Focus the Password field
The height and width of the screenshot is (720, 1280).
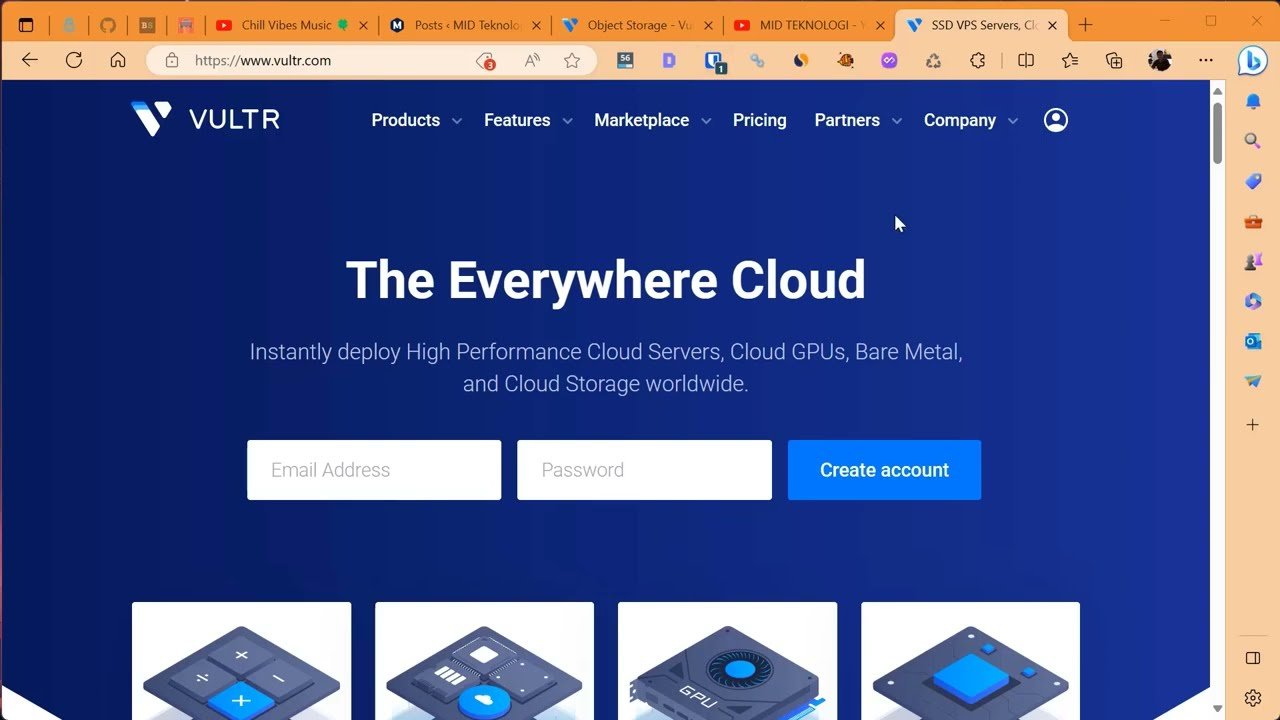click(644, 470)
